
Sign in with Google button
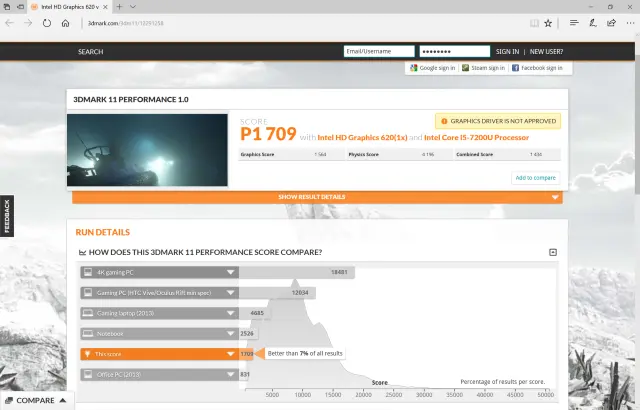pos(432,68)
